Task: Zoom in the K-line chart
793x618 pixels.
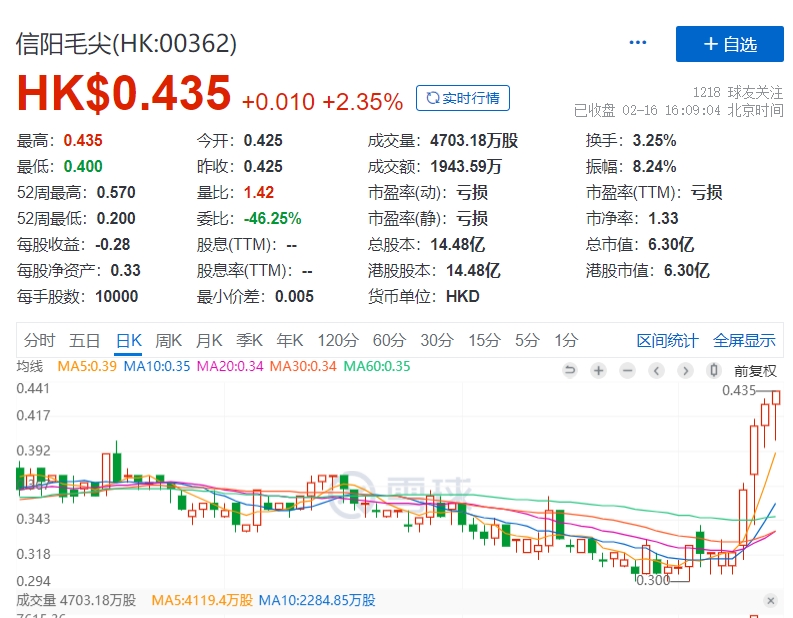Action: [598, 370]
